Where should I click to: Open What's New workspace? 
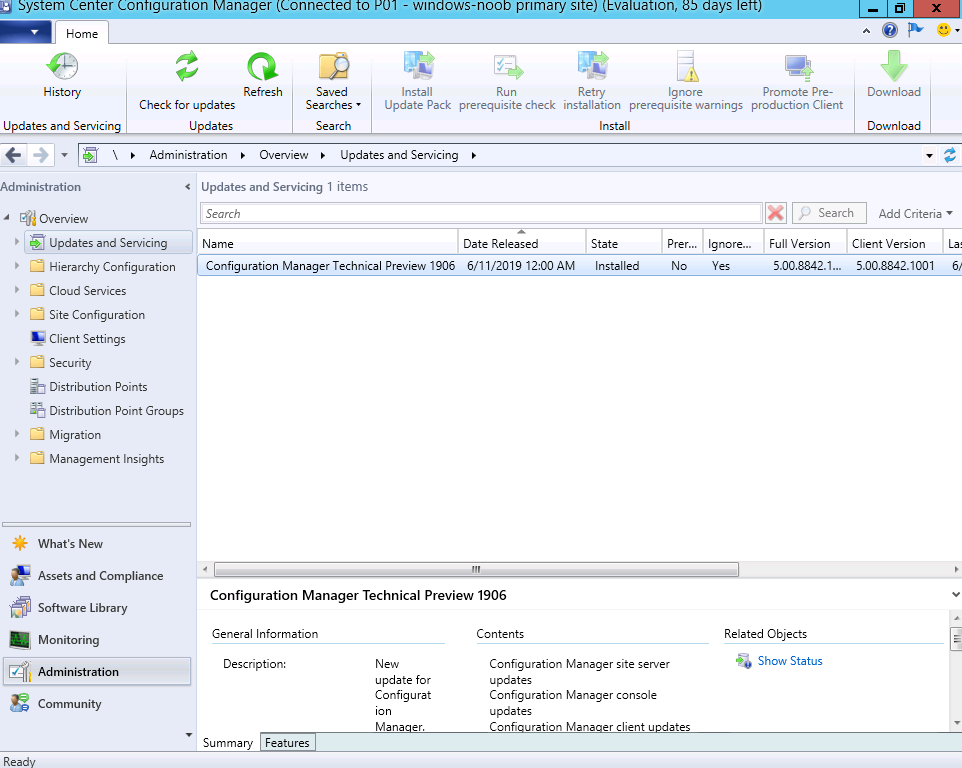71,543
